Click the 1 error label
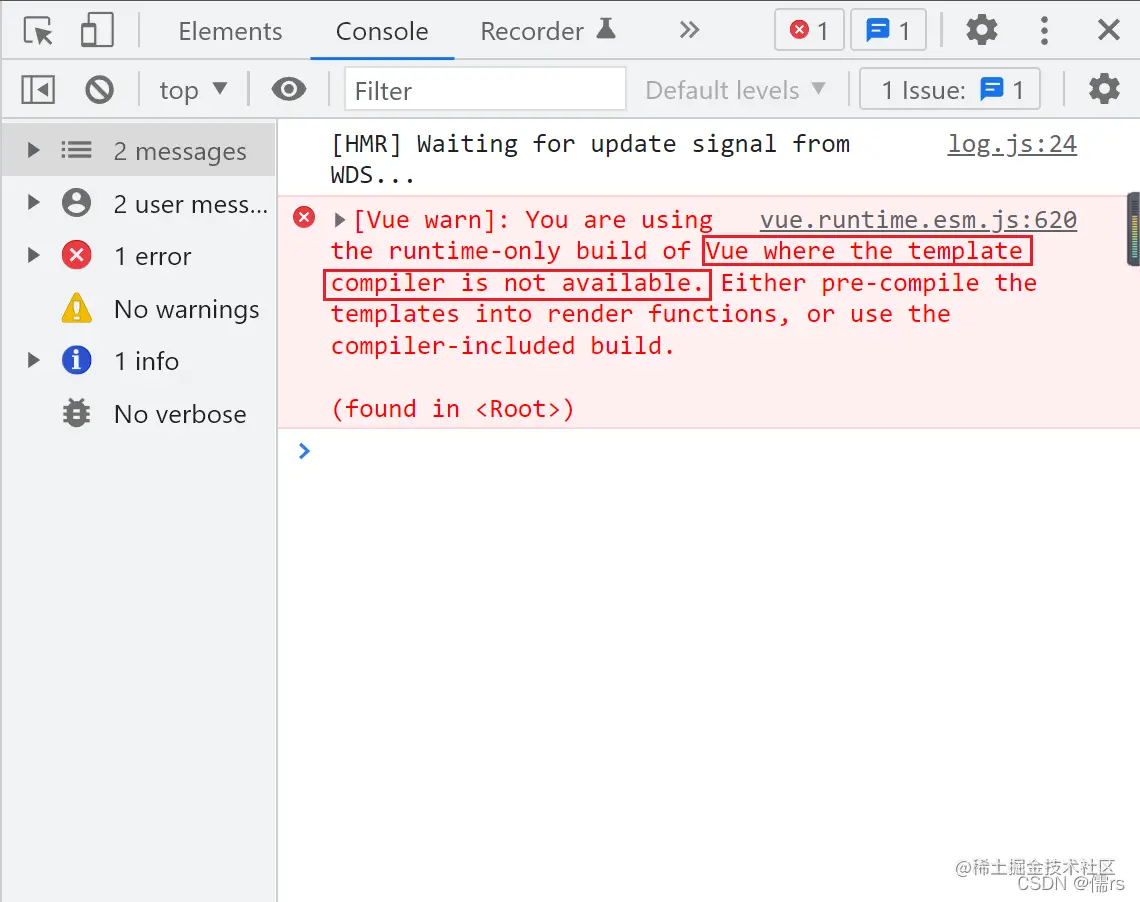This screenshot has height=902, width=1140. (153, 257)
